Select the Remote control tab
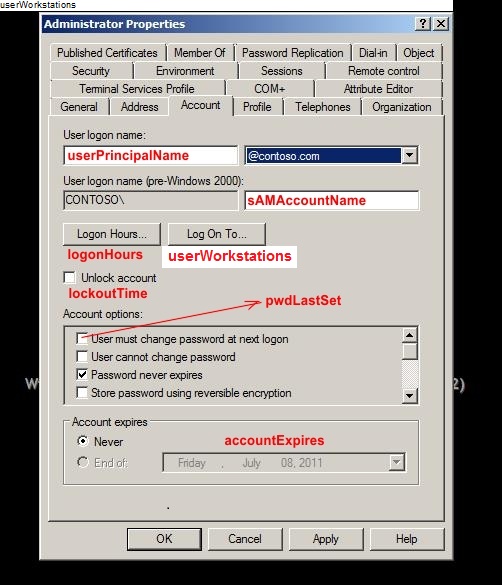 pyautogui.click(x=384, y=71)
